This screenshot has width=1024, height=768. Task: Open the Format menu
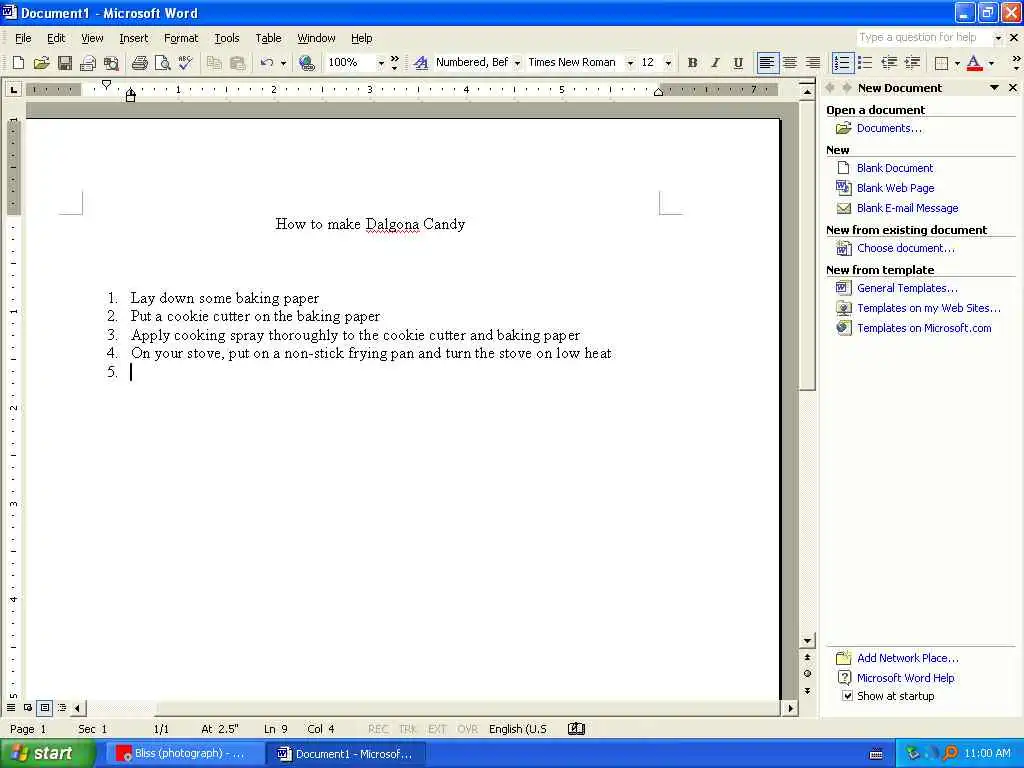181,38
